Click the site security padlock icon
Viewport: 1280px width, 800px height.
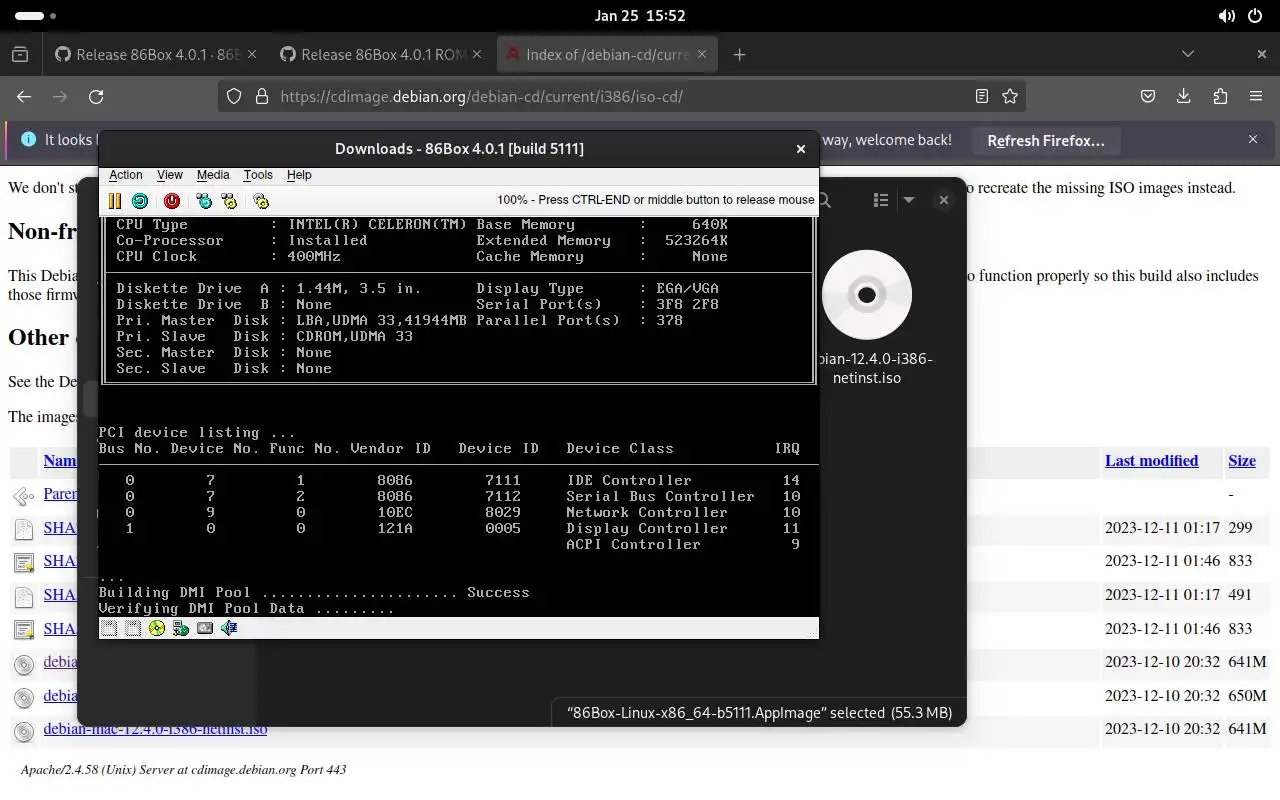point(262,97)
